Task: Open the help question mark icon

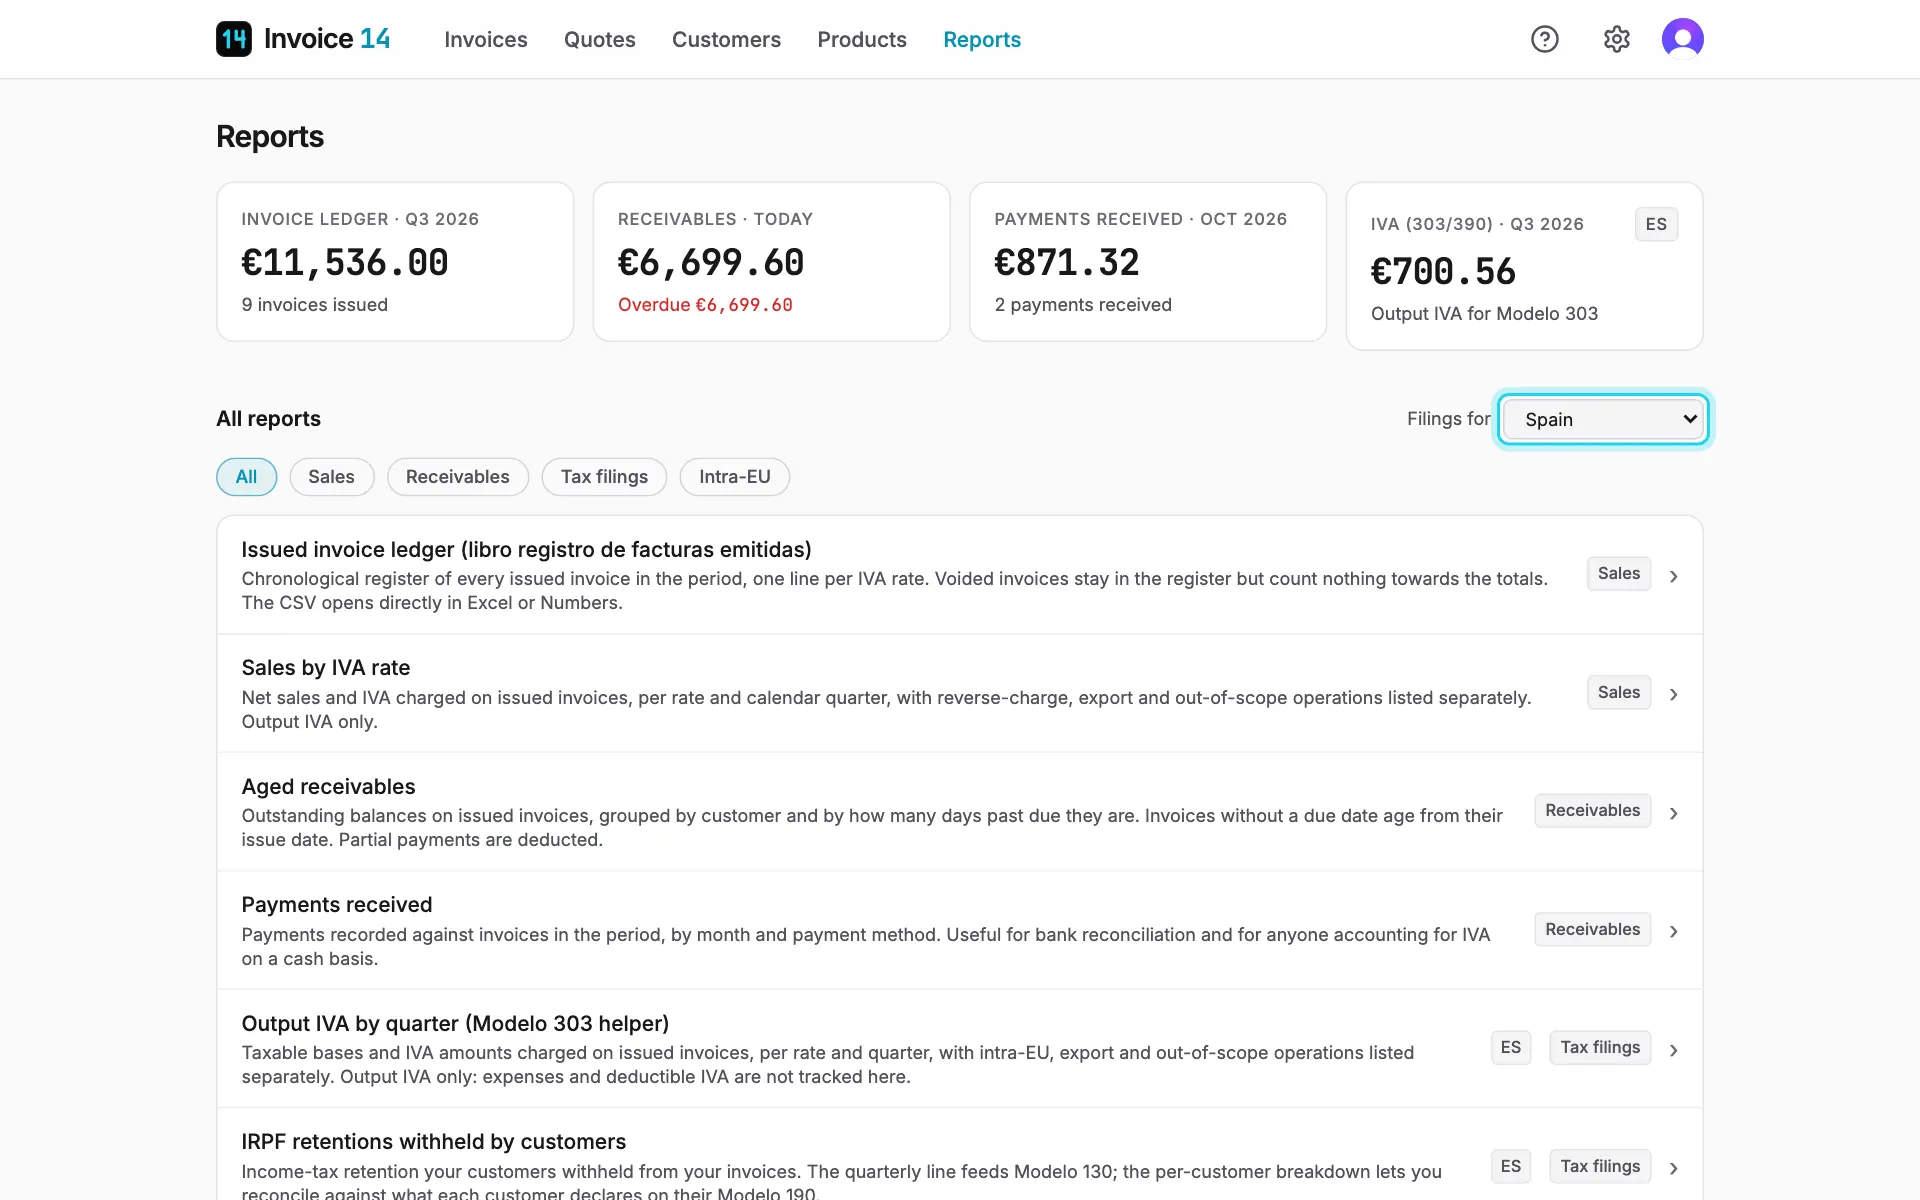Action: 1545,39
